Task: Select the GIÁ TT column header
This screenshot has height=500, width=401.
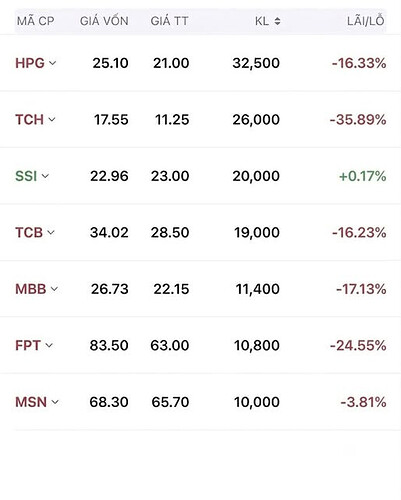Action: pos(169,21)
